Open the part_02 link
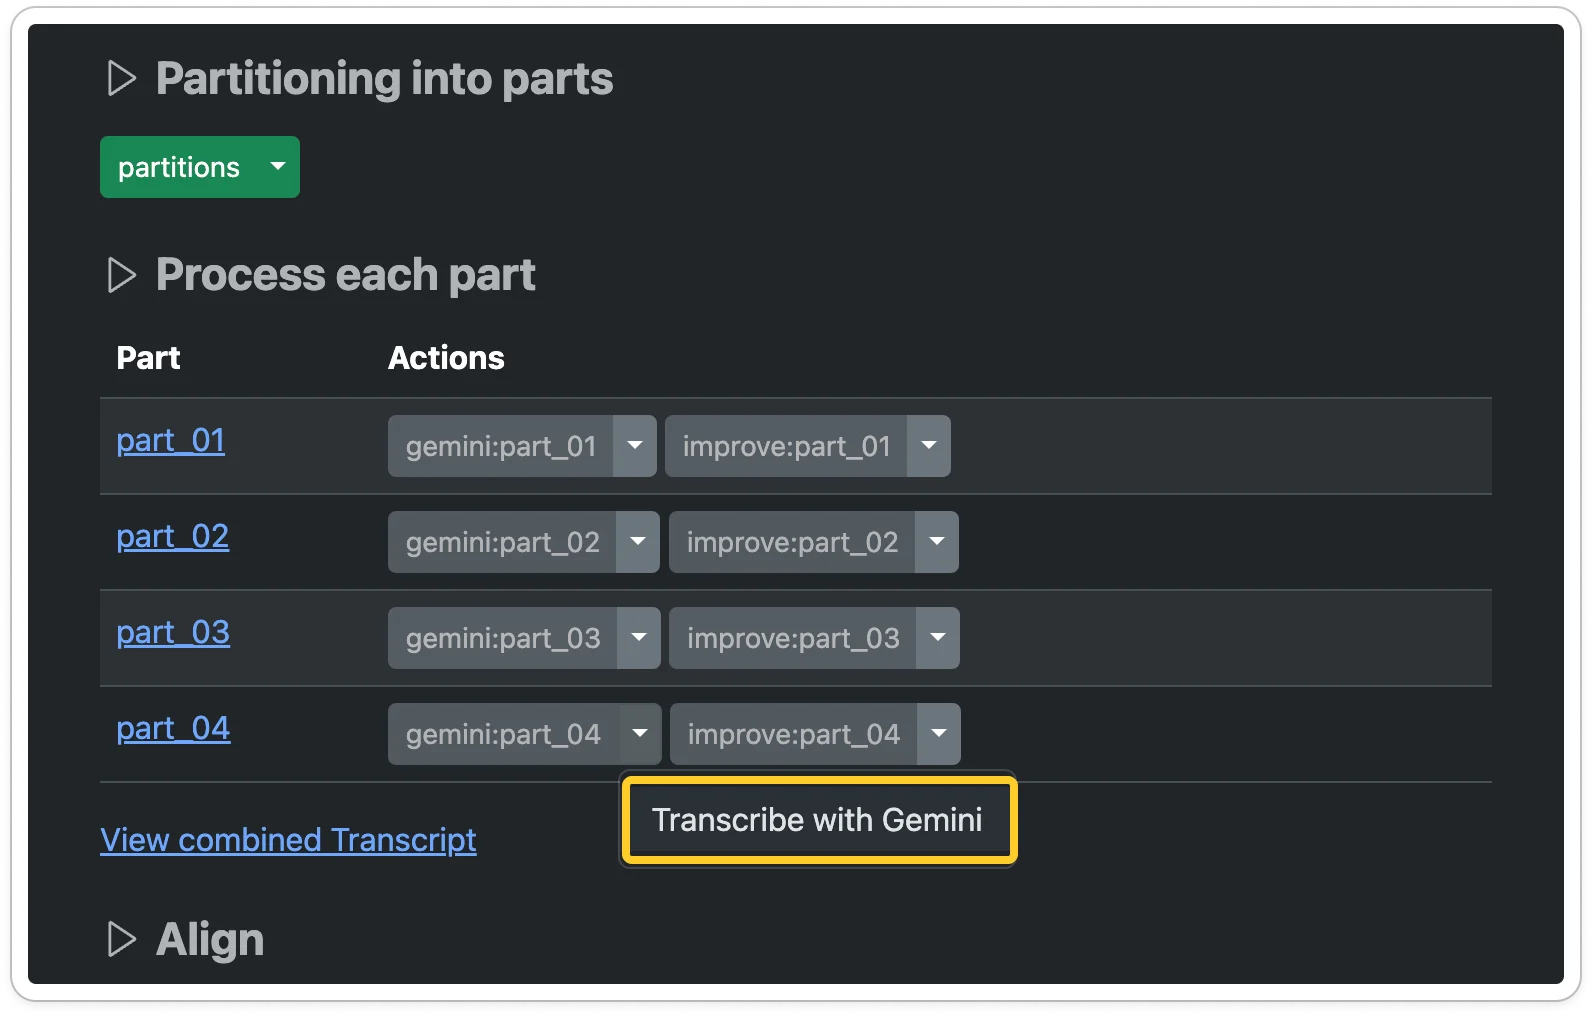The height and width of the screenshot is (1016, 1592). point(172,536)
